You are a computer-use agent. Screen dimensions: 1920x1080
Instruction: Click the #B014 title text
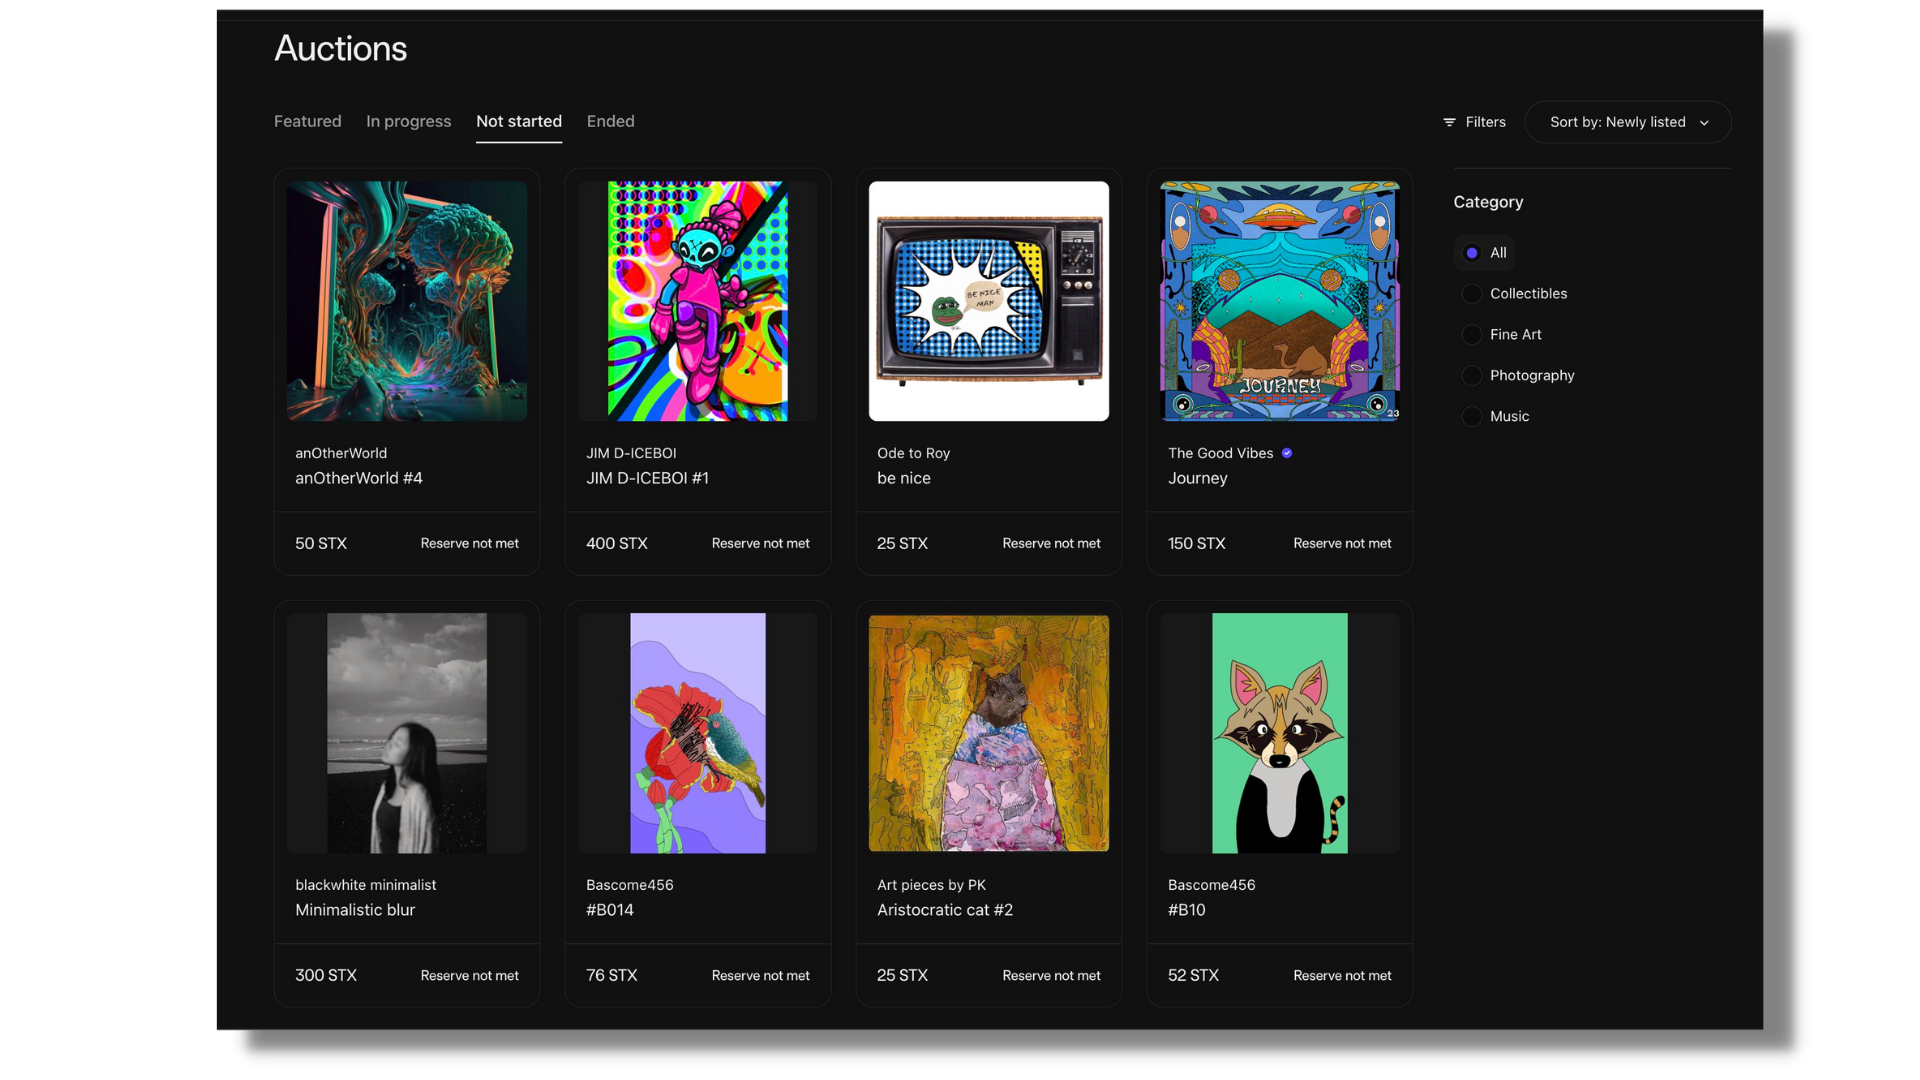[610, 910]
